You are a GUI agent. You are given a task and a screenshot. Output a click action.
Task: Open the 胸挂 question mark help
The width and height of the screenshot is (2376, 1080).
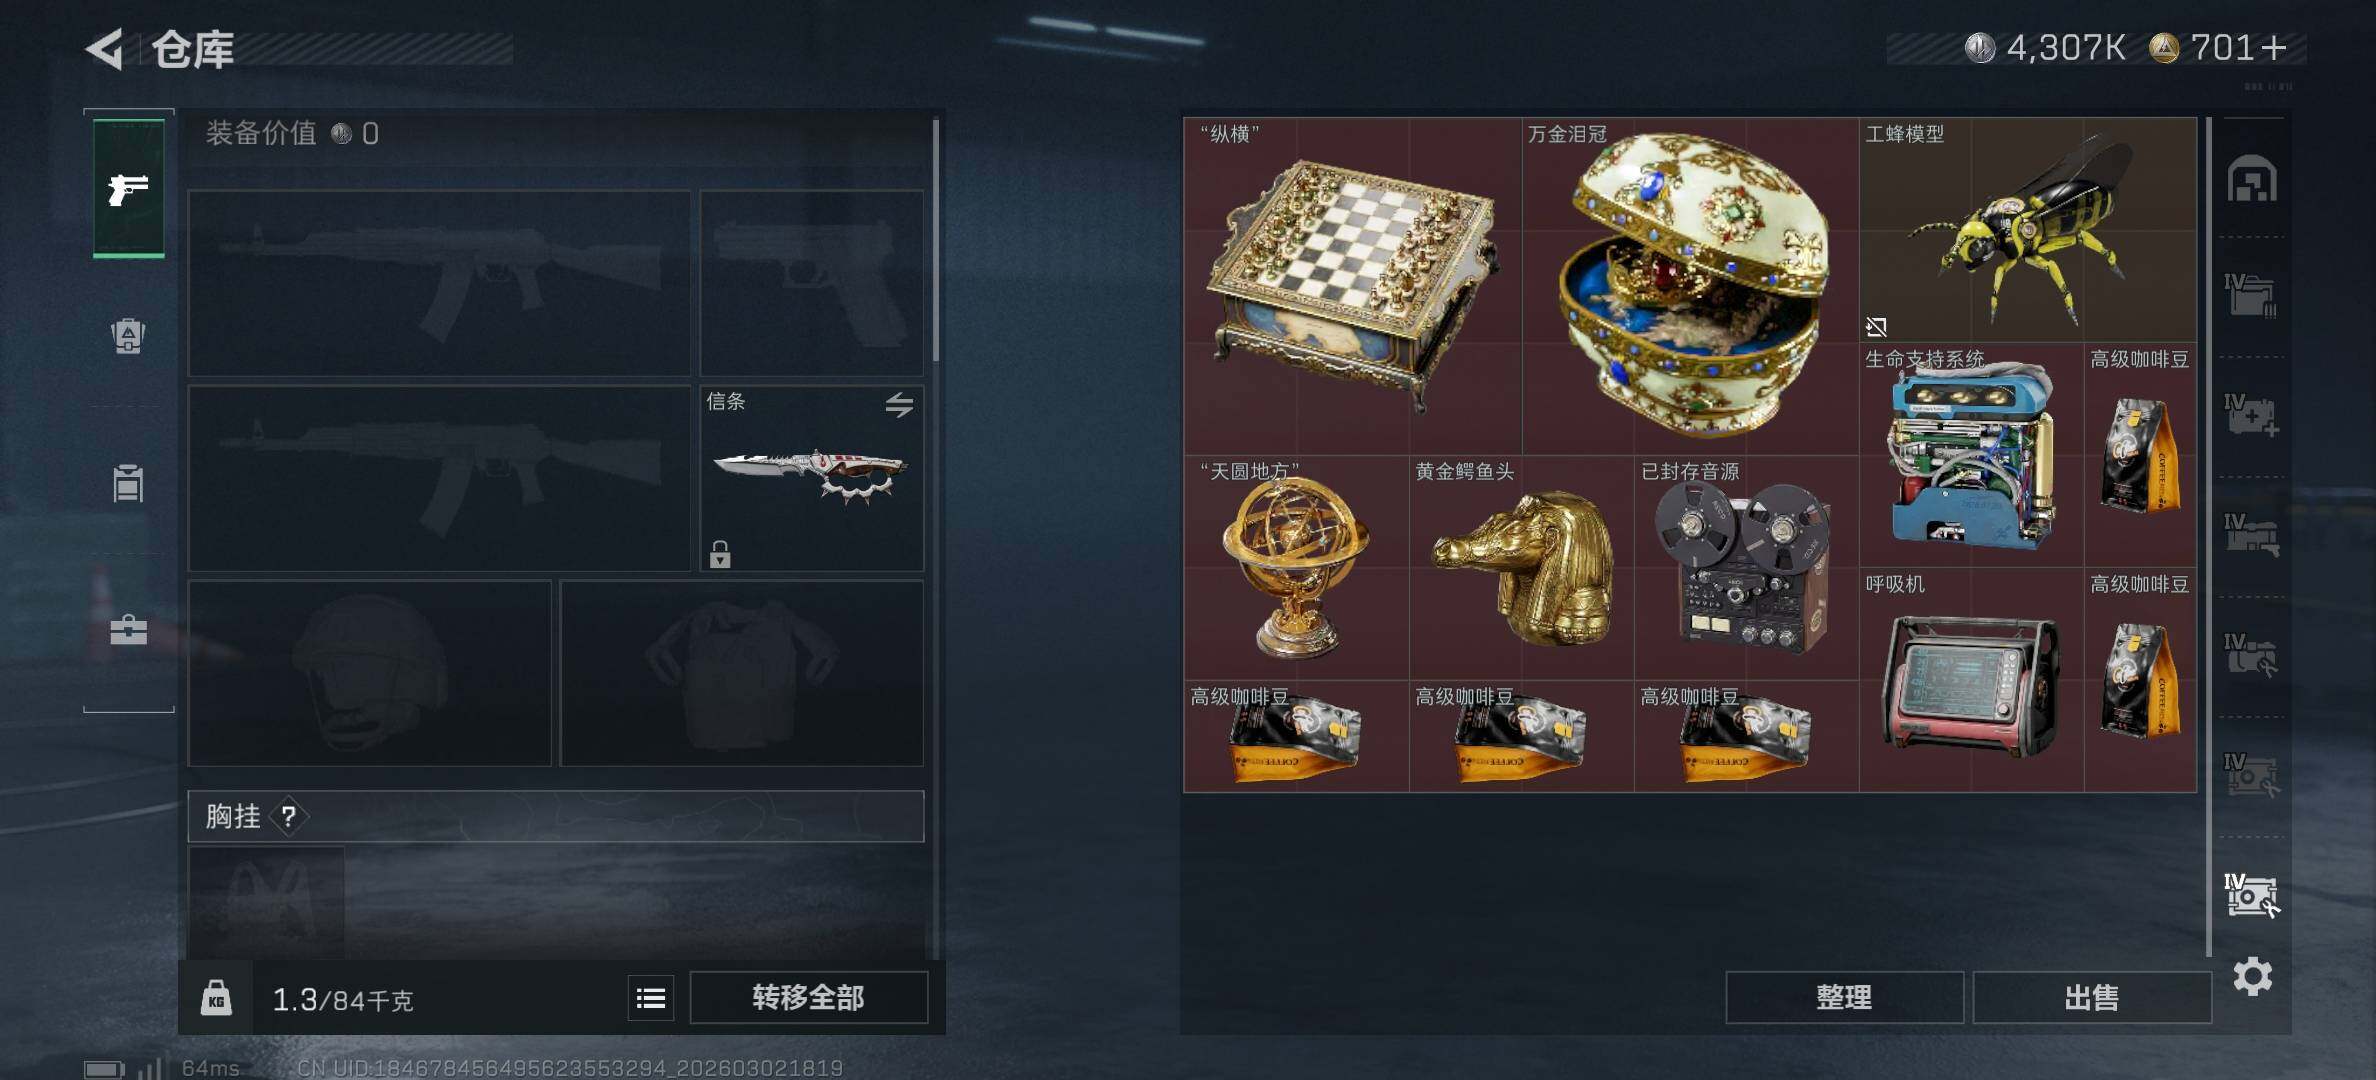pos(289,817)
